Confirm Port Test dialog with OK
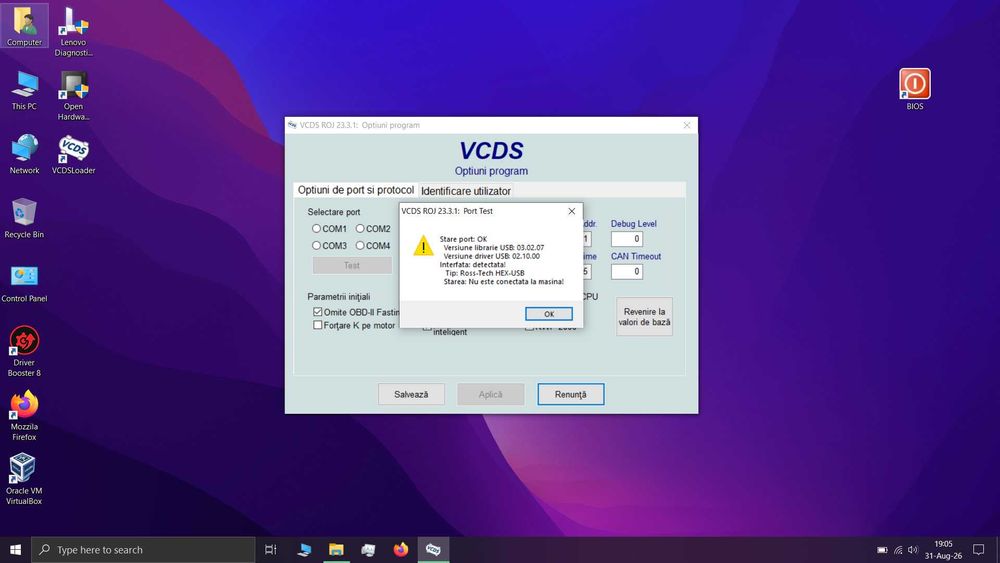Screen dimensions: 1000x563 548,314
